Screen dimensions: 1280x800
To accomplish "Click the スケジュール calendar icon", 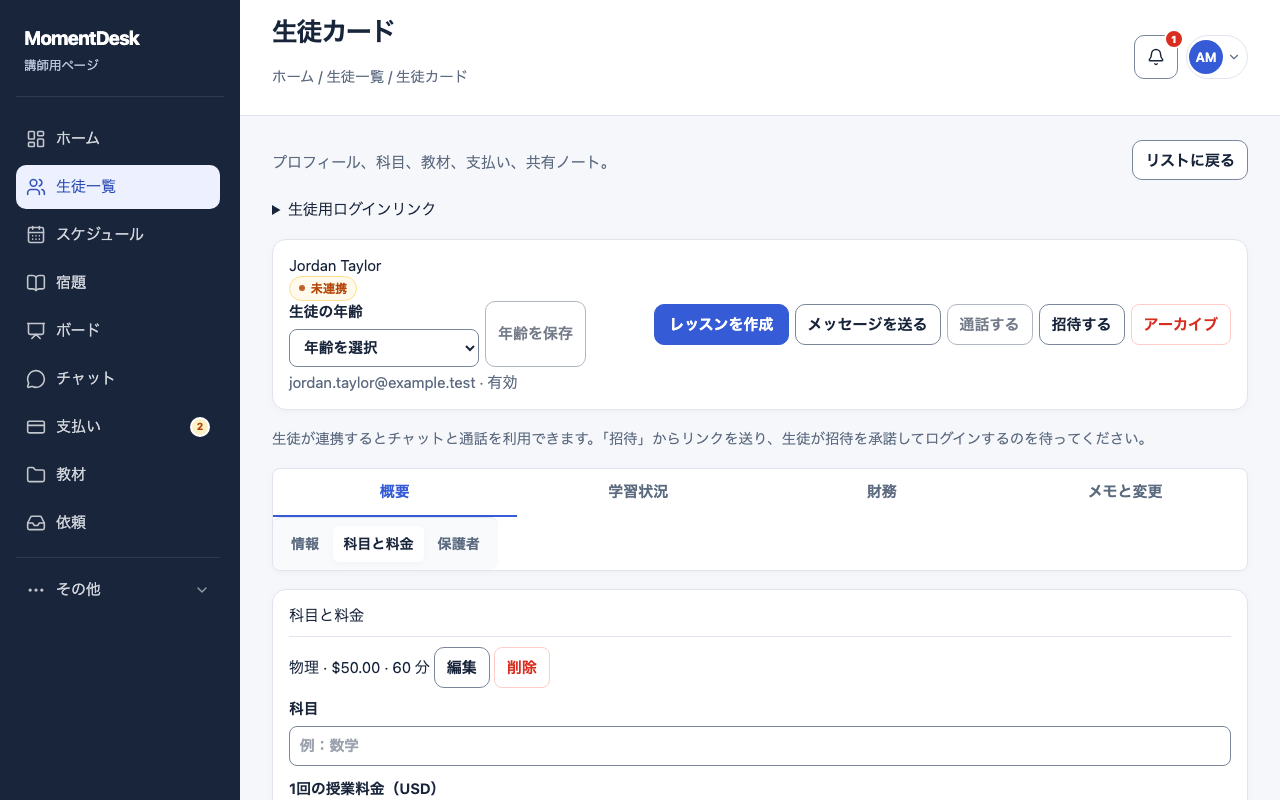I will pos(36,234).
